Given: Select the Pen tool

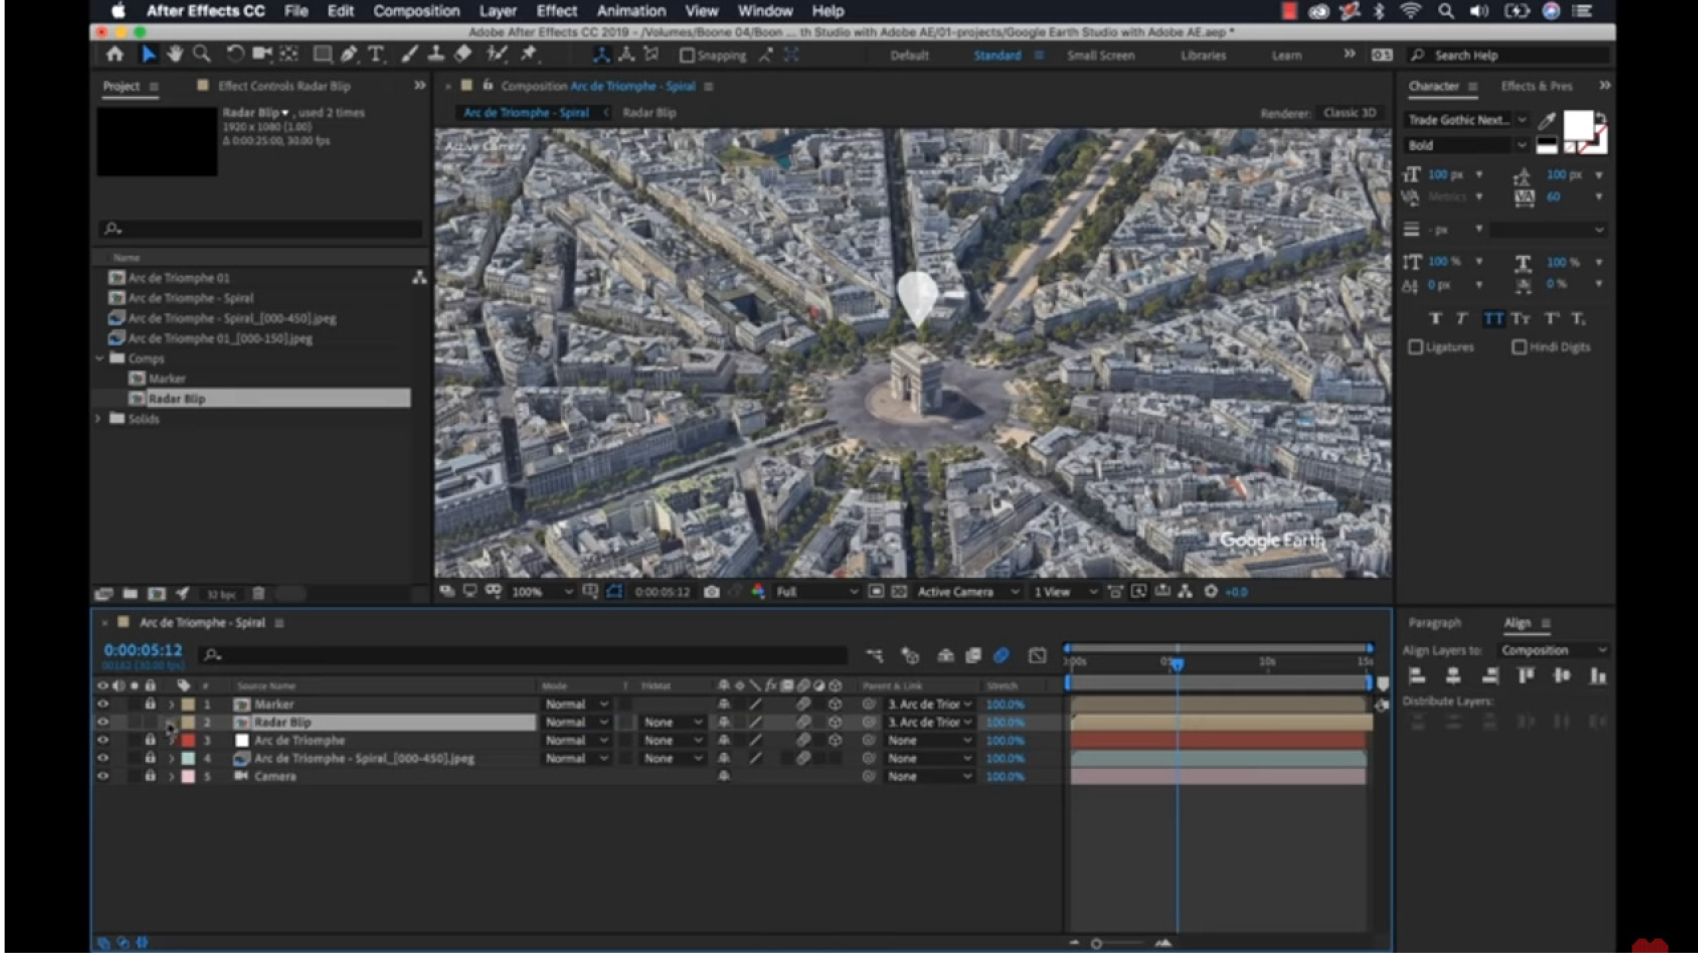Looking at the screenshot, I should pos(349,54).
